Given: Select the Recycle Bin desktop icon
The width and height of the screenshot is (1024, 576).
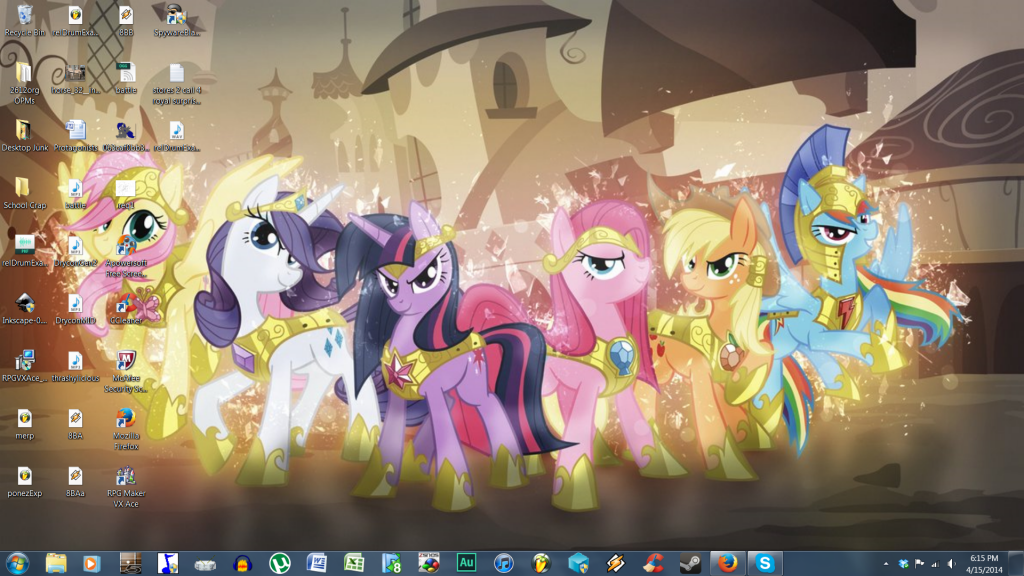Looking at the screenshot, I should pos(25,20).
